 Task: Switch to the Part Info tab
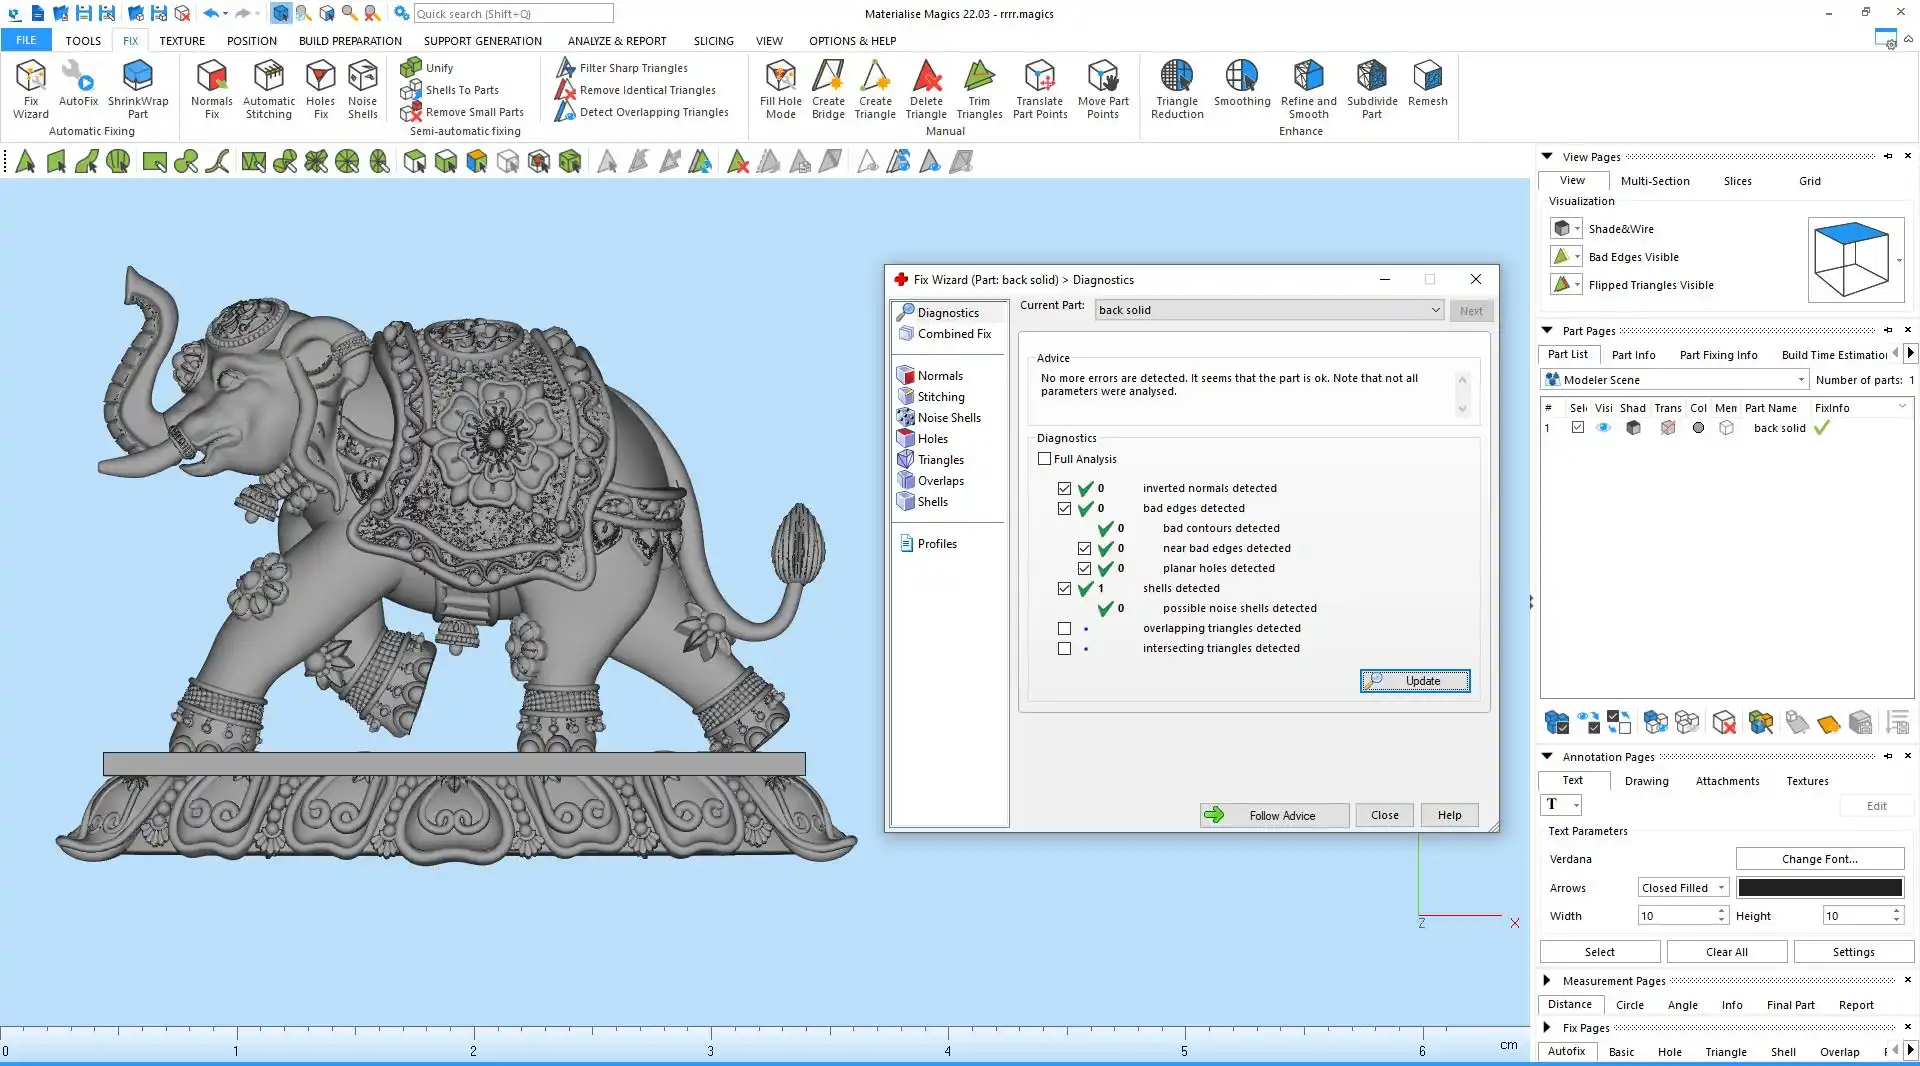tap(1633, 355)
